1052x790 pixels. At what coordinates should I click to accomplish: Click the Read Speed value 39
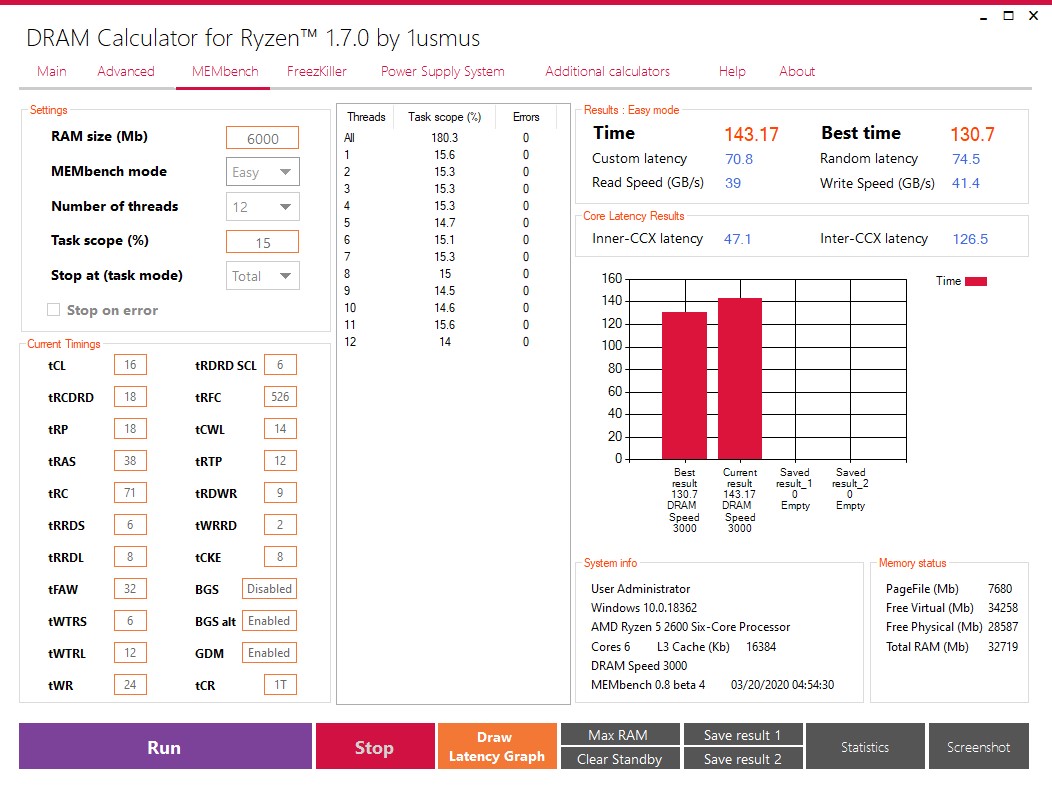point(733,183)
